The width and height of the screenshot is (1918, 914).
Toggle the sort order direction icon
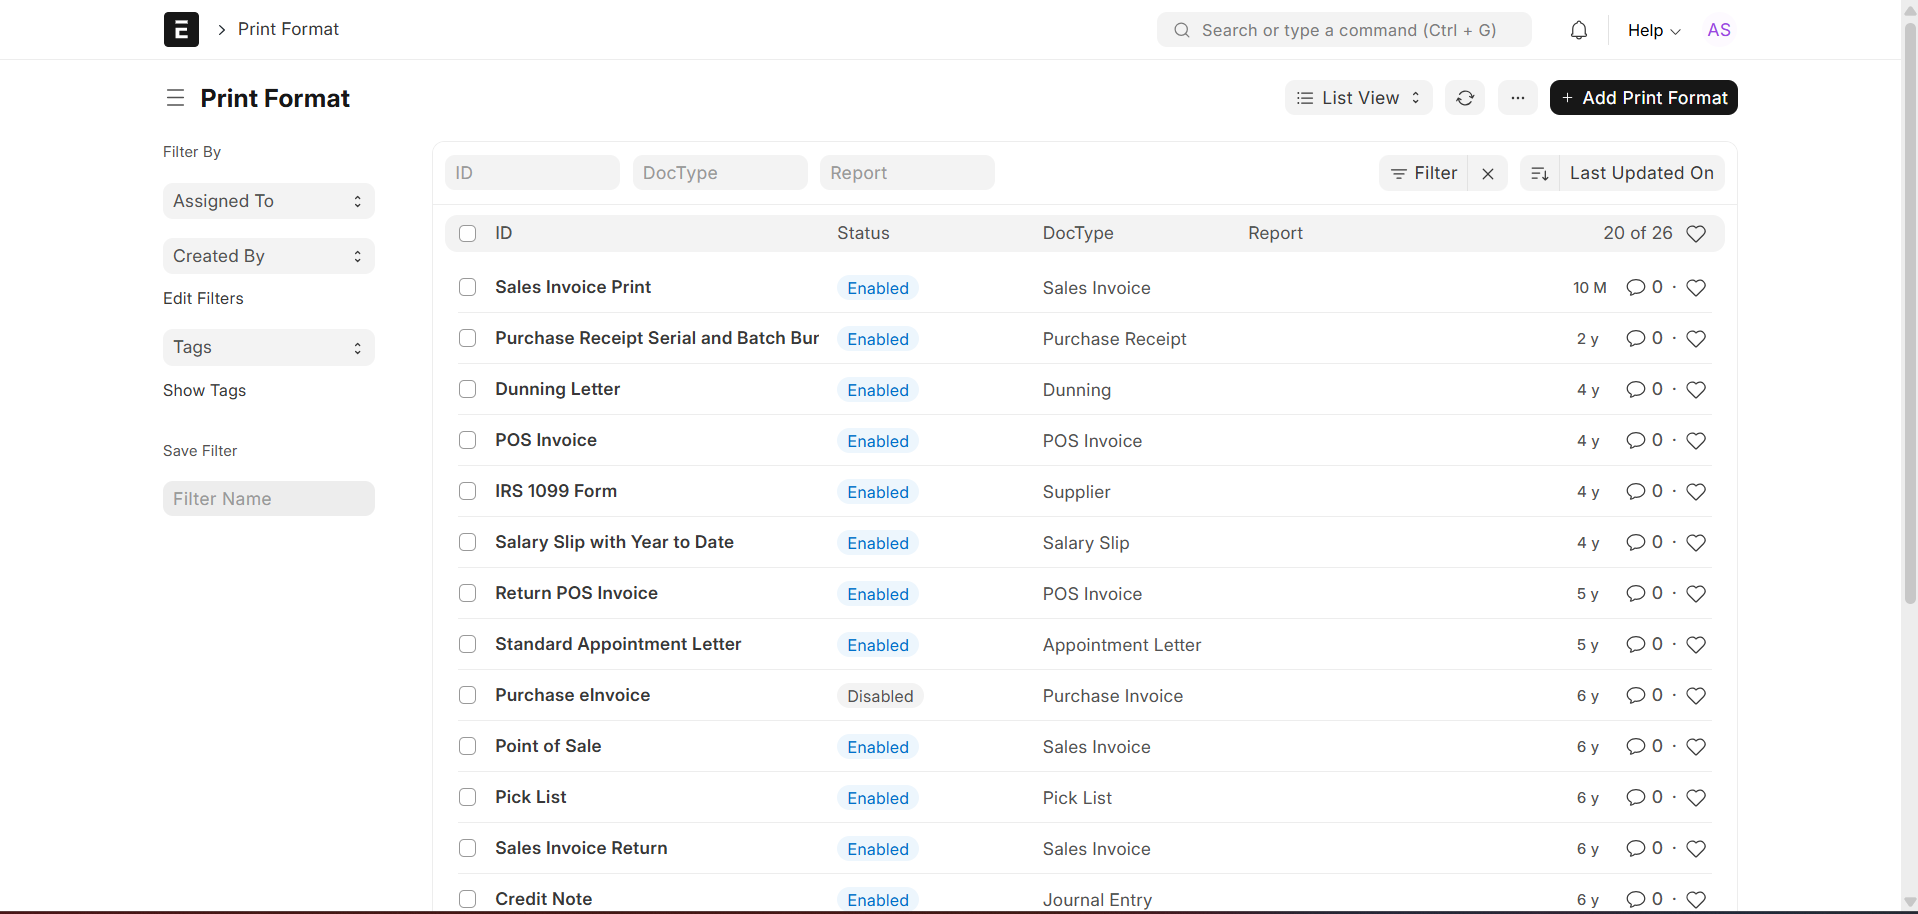(x=1540, y=173)
